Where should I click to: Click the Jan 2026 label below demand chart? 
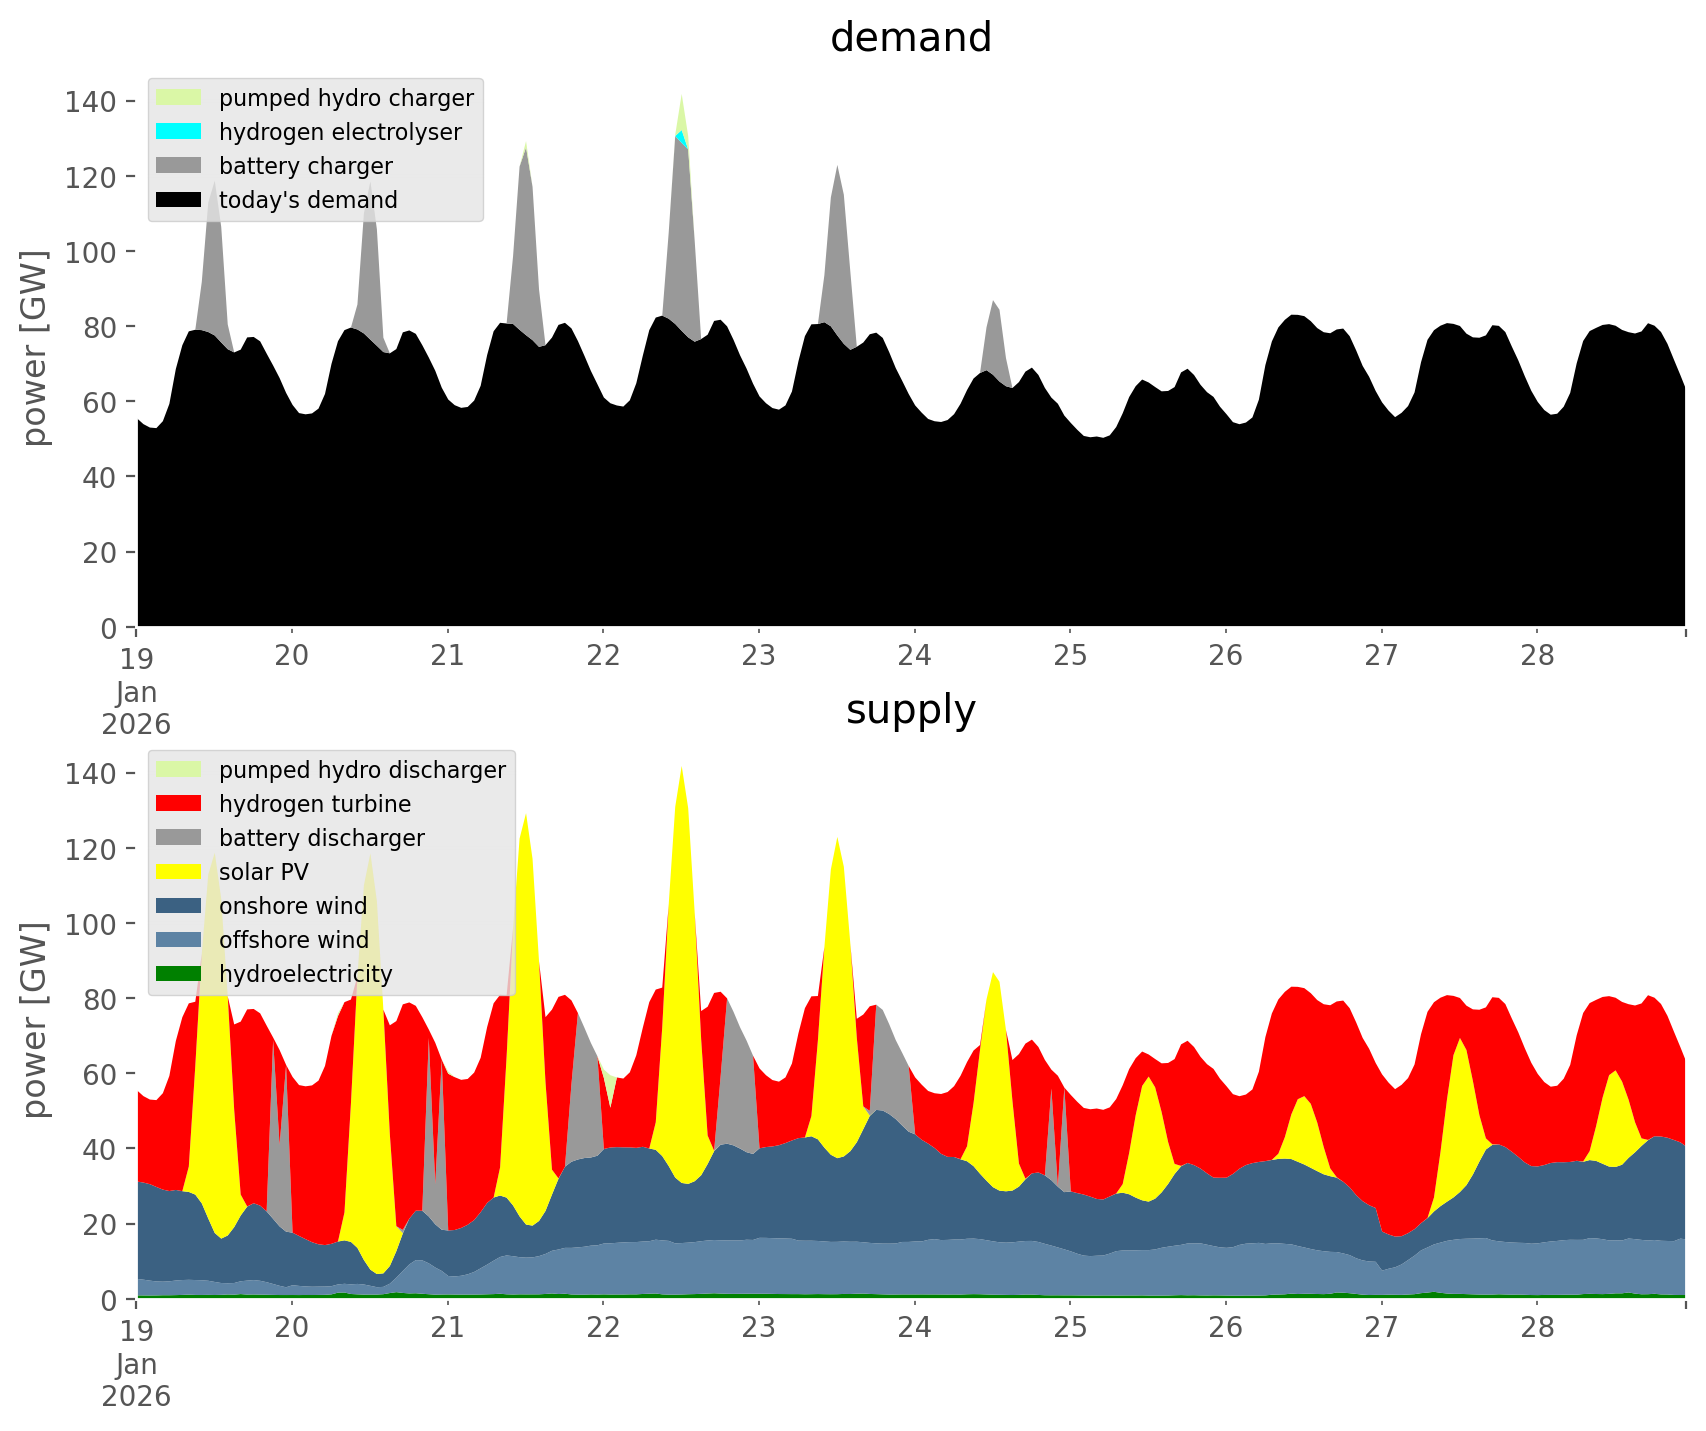(136, 708)
